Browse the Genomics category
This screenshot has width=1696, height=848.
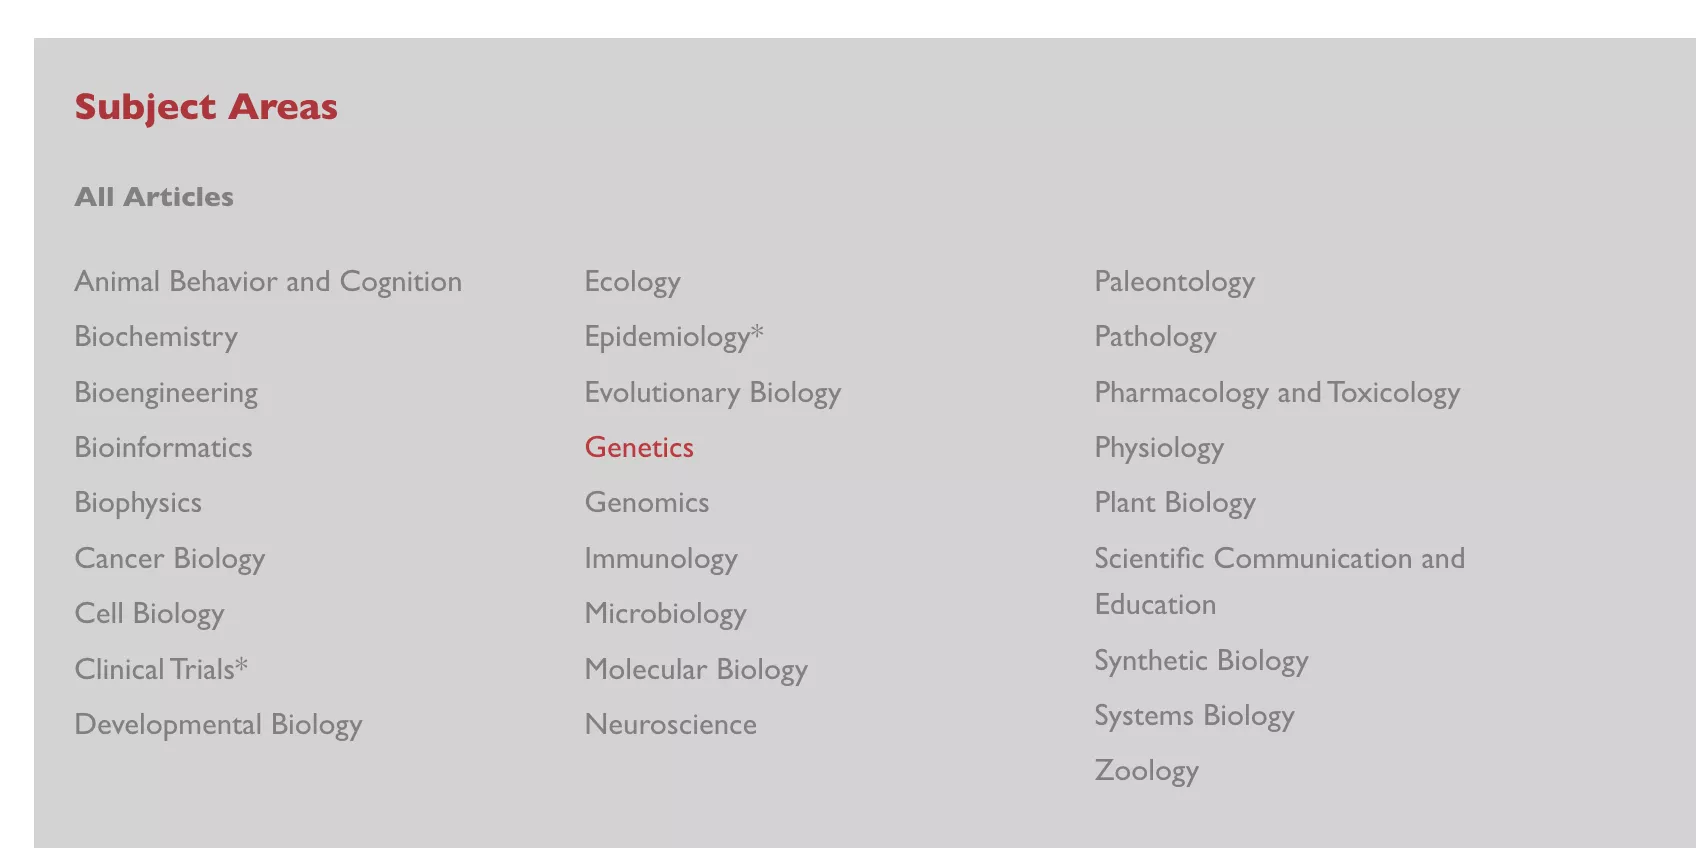pos(646,503)
